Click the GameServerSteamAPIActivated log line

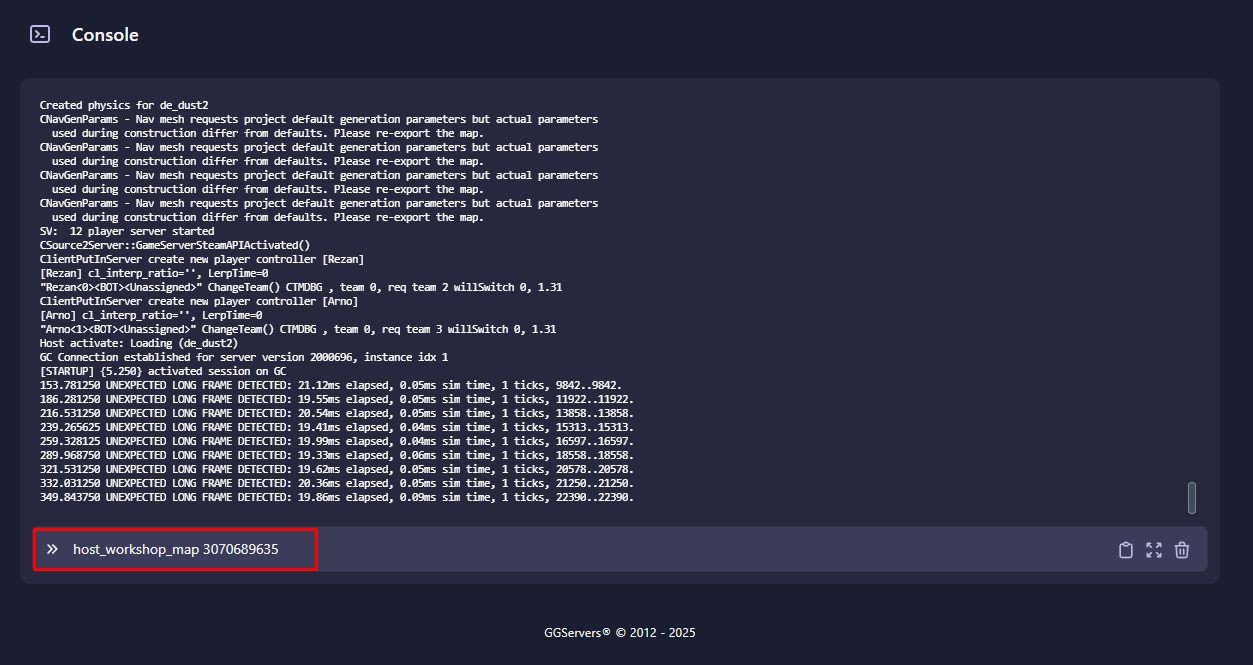pyautogui.click(x=175, y=245)
